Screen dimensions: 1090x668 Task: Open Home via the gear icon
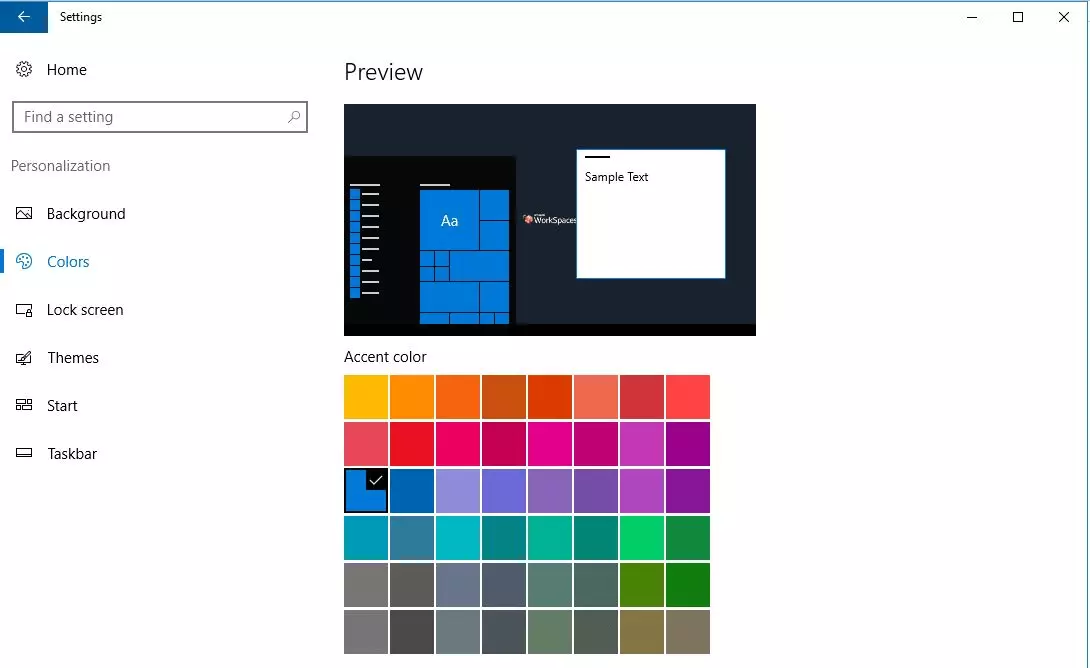[x=24, y=70]
